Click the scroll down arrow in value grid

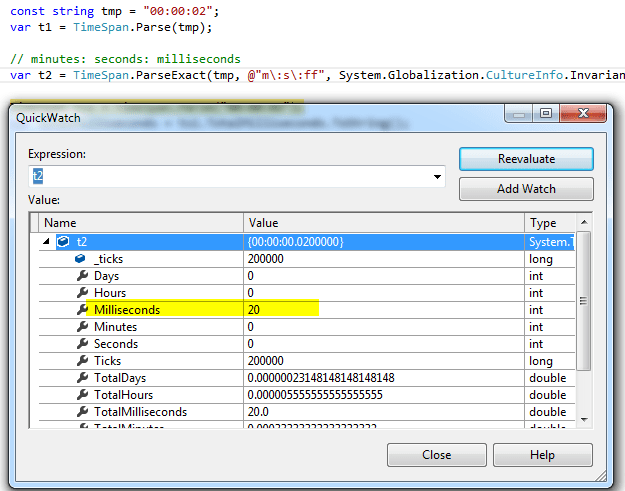tap(584, 419)
